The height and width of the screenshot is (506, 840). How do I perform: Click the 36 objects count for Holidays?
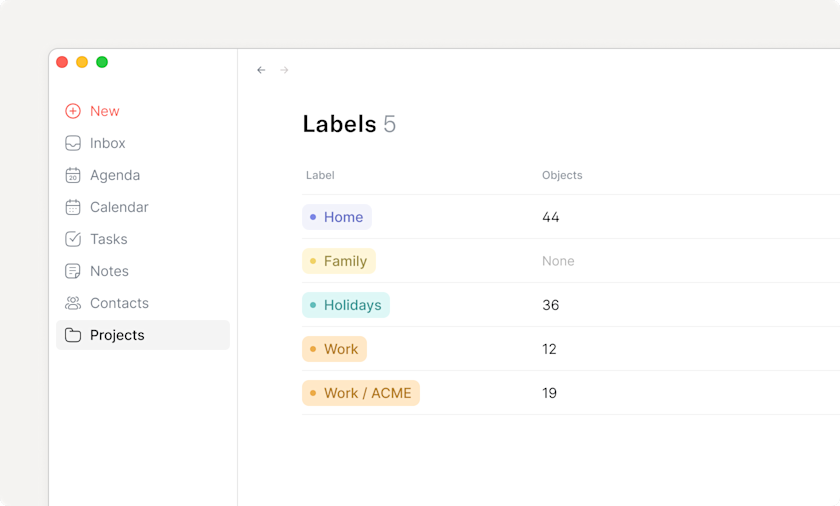551,305
